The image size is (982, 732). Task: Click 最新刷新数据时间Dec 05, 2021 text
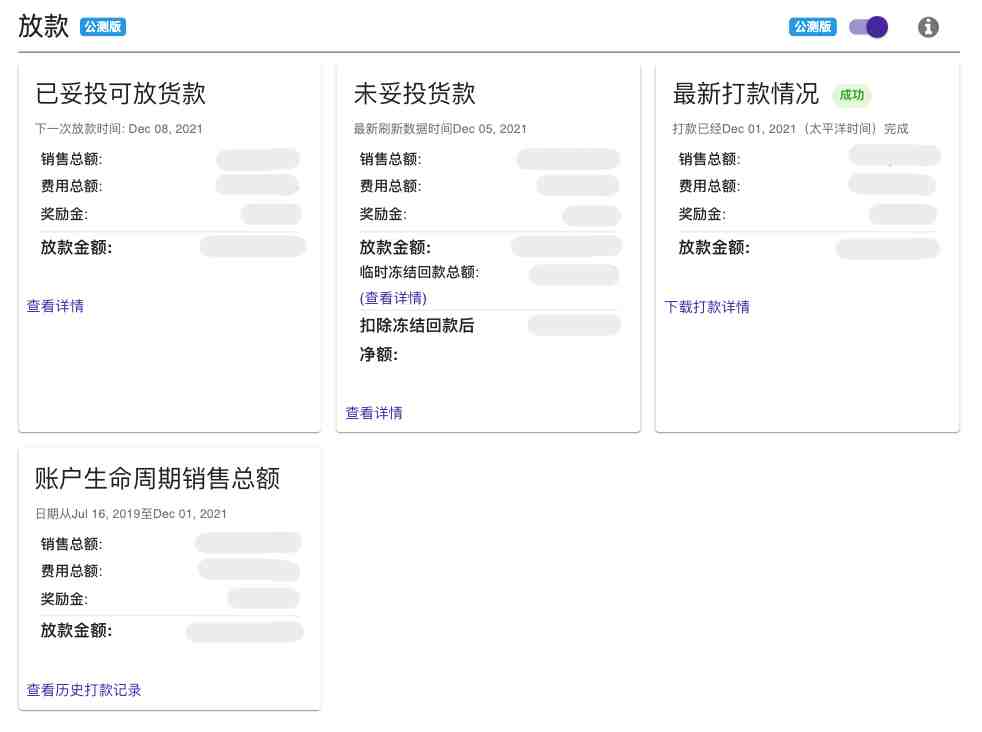point(440,129)
